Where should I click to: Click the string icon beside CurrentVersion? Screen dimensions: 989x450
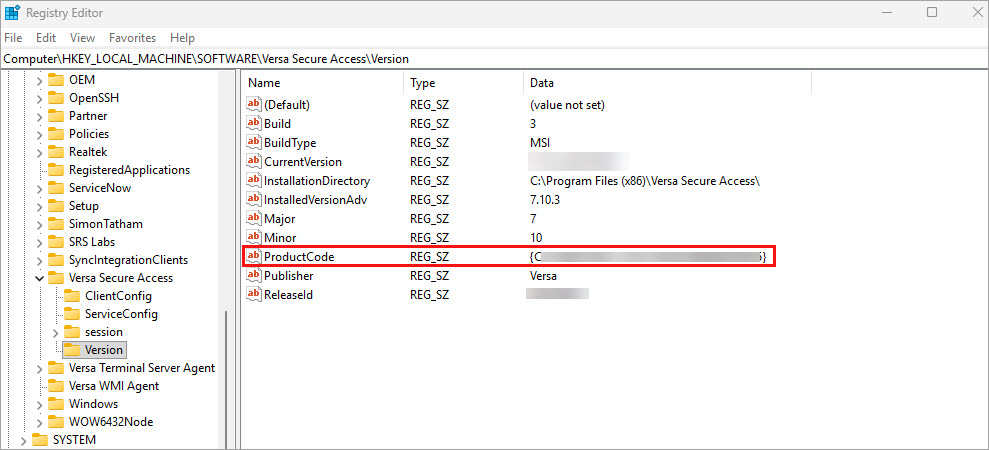pyautogui.click(x=254, y=162)
